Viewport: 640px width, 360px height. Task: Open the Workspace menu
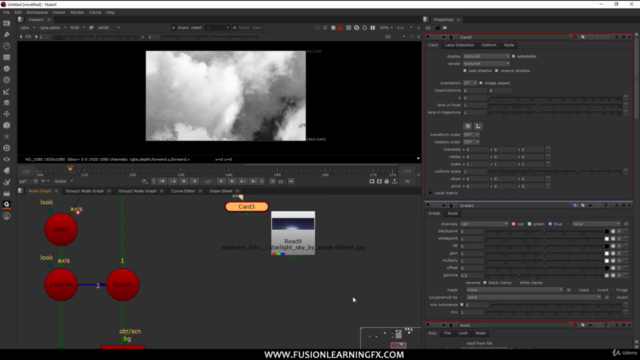click(37, 12)
